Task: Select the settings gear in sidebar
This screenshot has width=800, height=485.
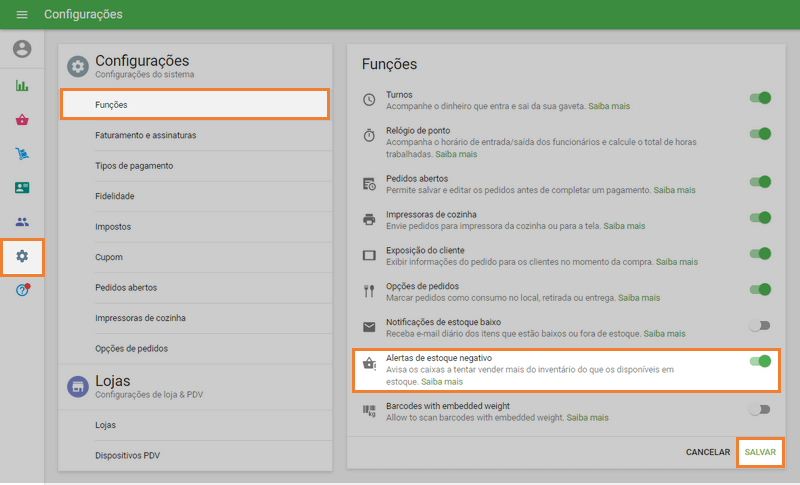Action: [x=22, y=256]
